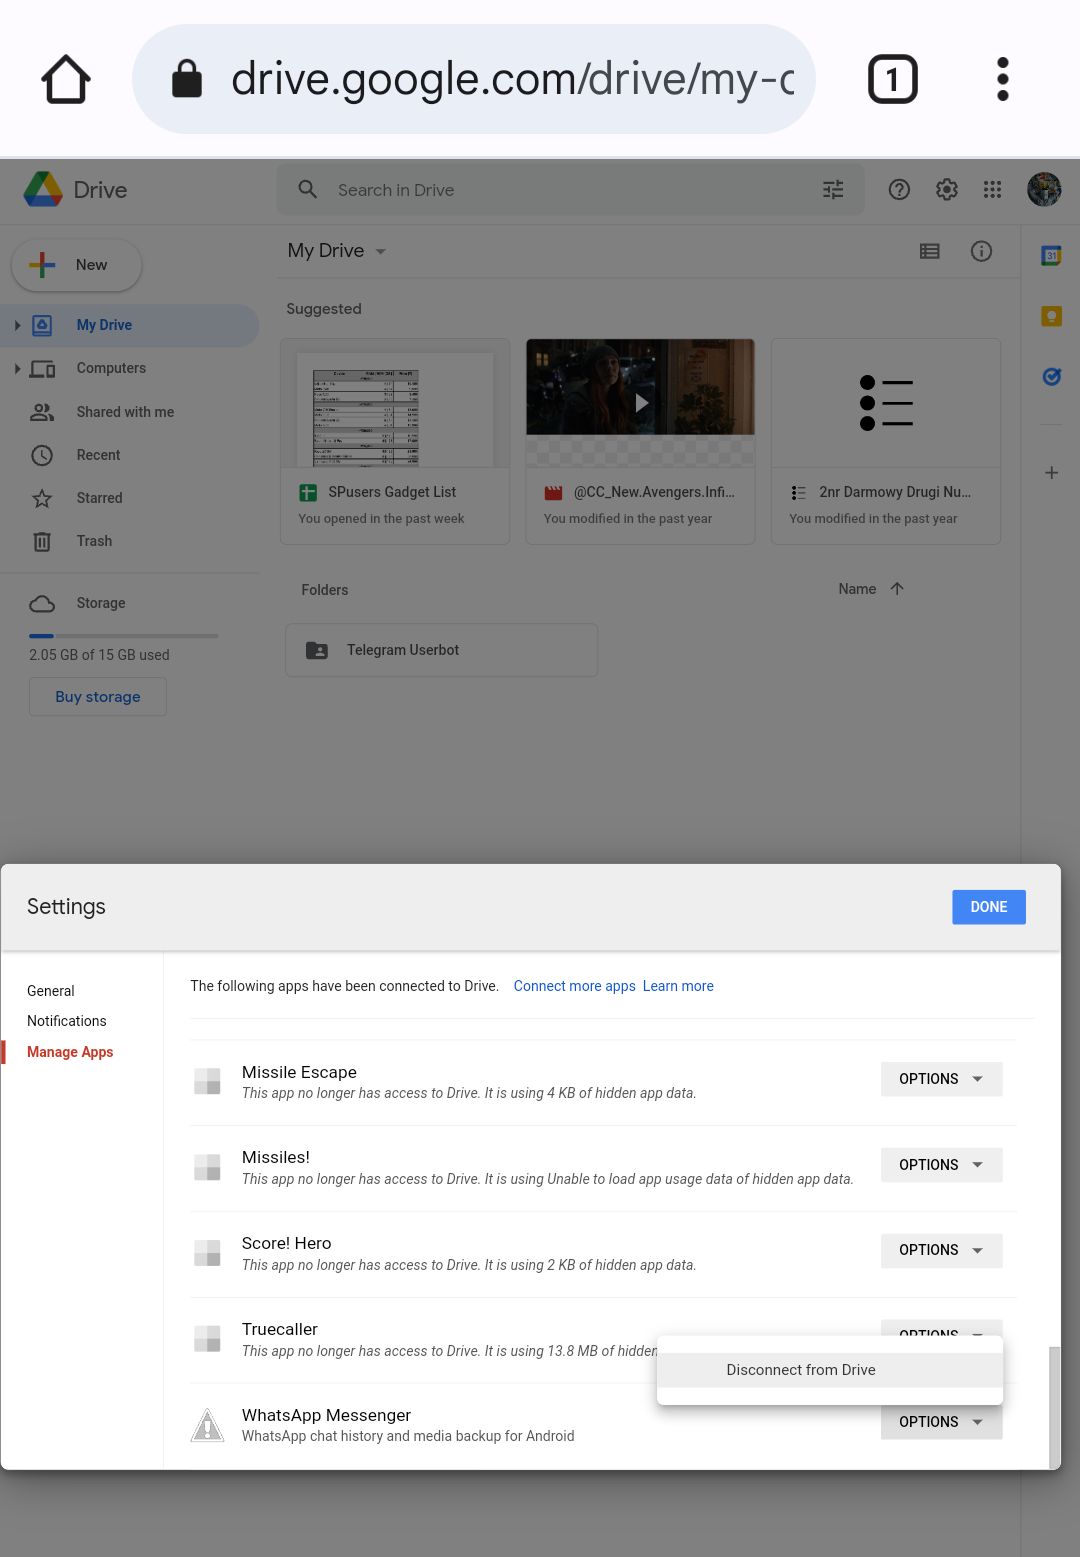Click the 2.05 GB of 15 GB used text

[99, 655]
